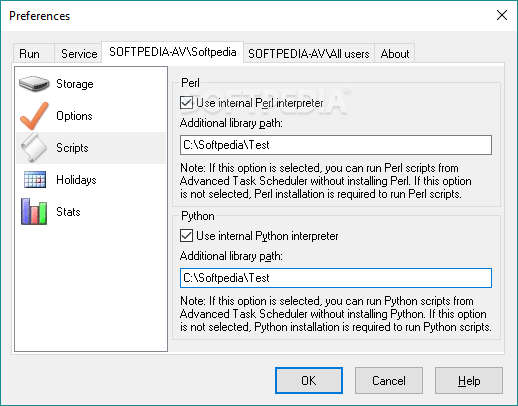Click the Stats bar chart icon
Viewport: 518px width, 406px height.
tap(34, 212)
